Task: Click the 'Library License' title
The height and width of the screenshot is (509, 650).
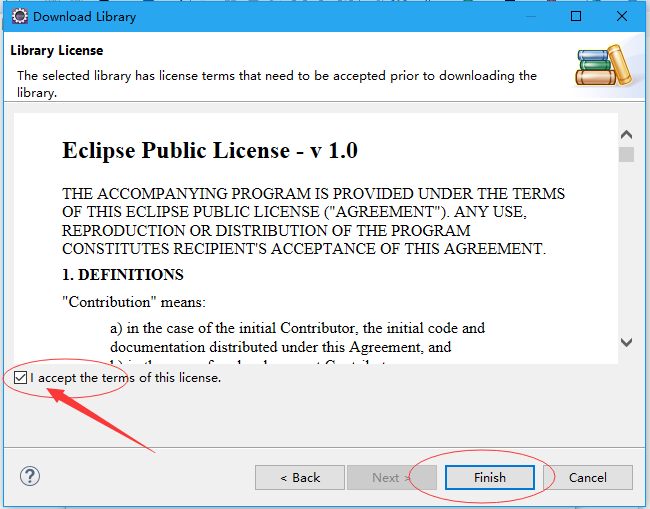Action: click(x=56, y=51)
